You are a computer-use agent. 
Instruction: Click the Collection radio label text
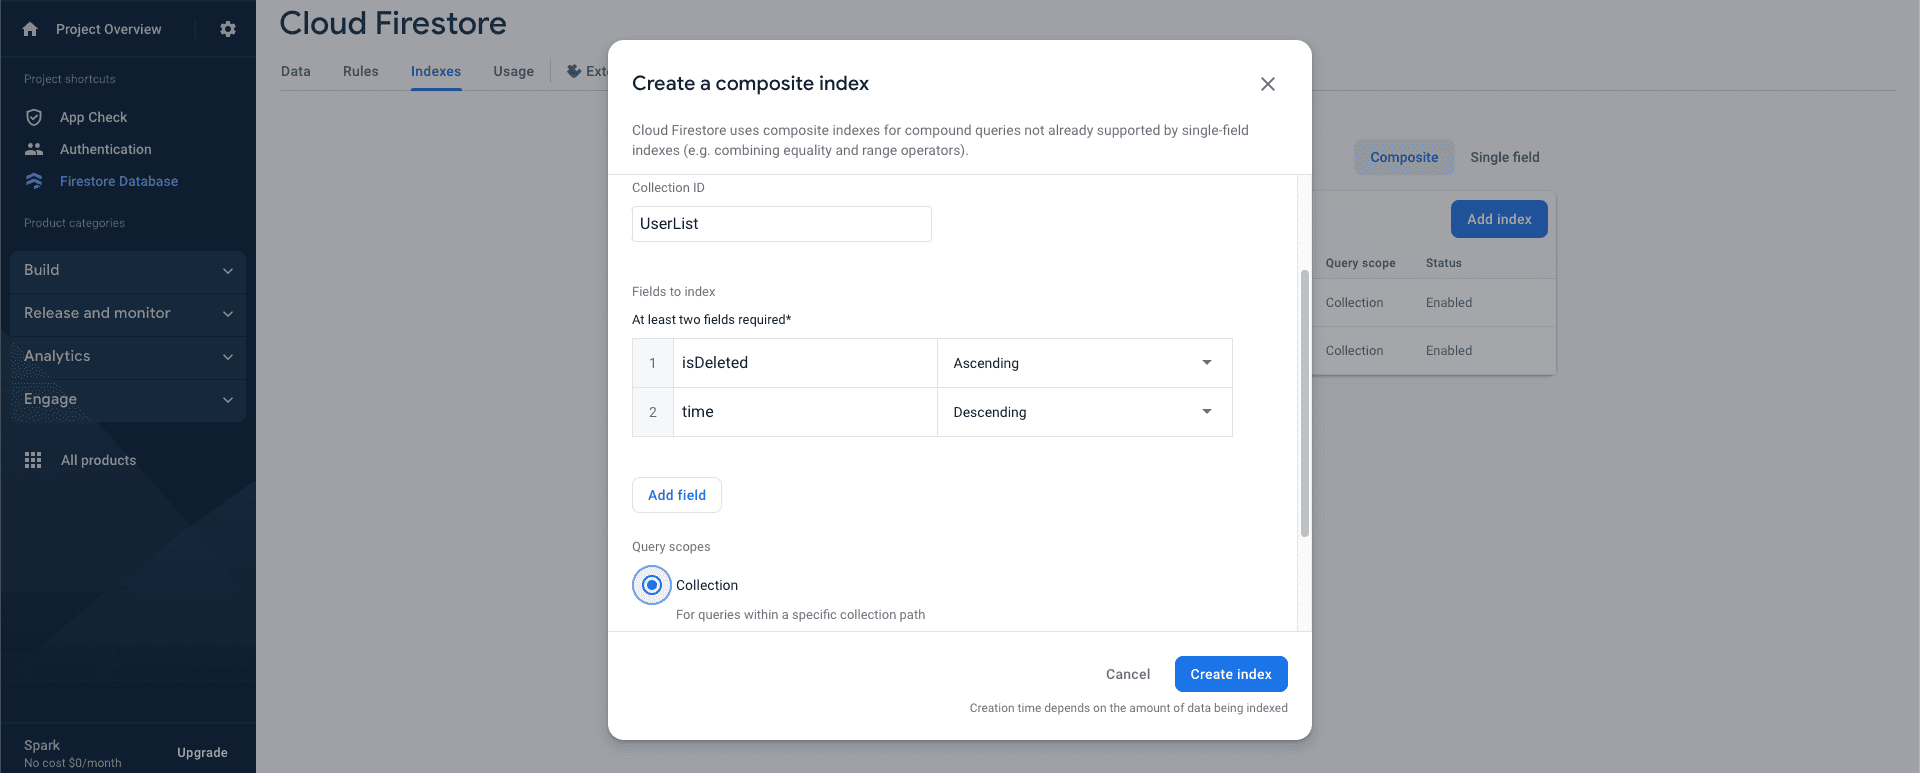pyautogui.click(x=707, y=585)
